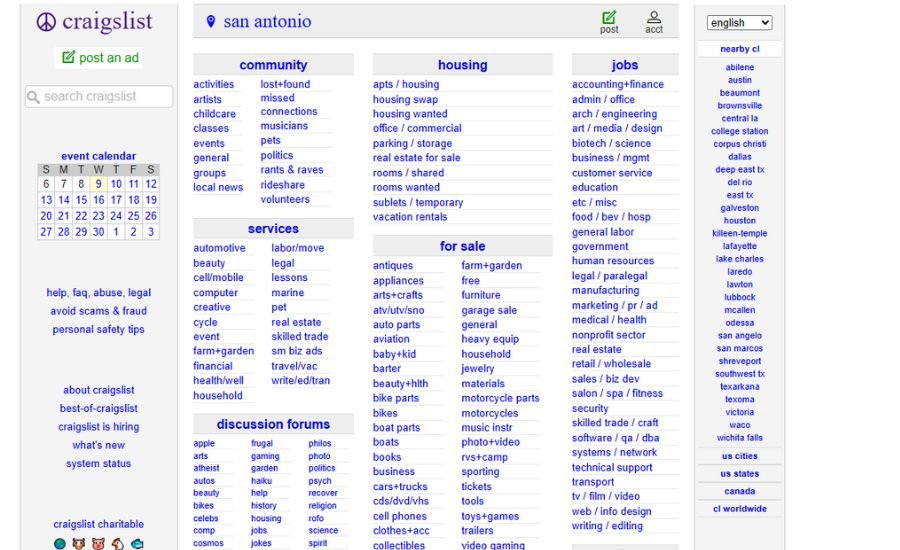Open real estate for sale category

click(417, 158)
